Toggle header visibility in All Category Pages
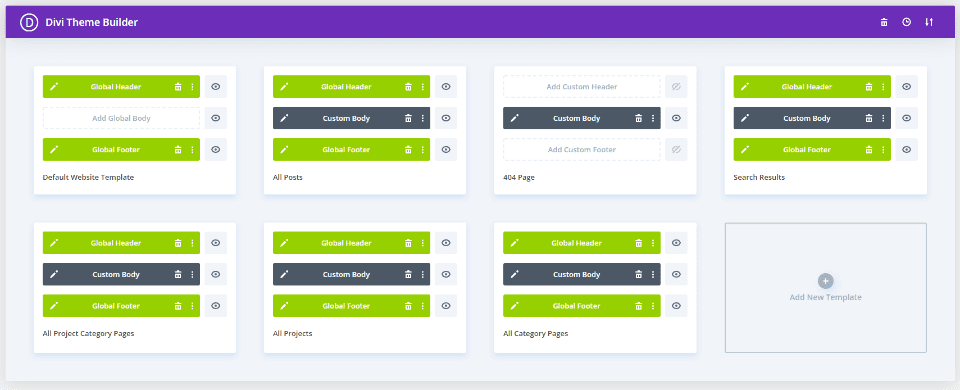Viewport: 960px width, 390px height. pos(676,243)
